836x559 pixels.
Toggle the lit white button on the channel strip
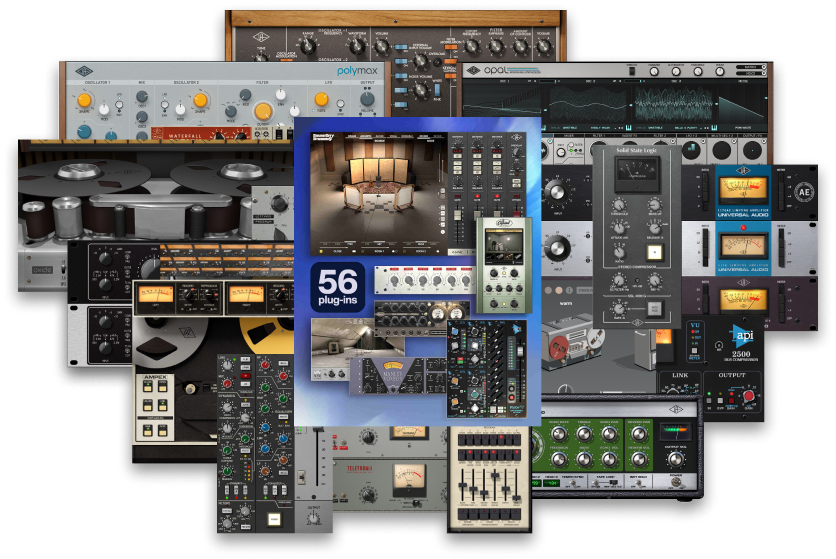pos(274,519)
